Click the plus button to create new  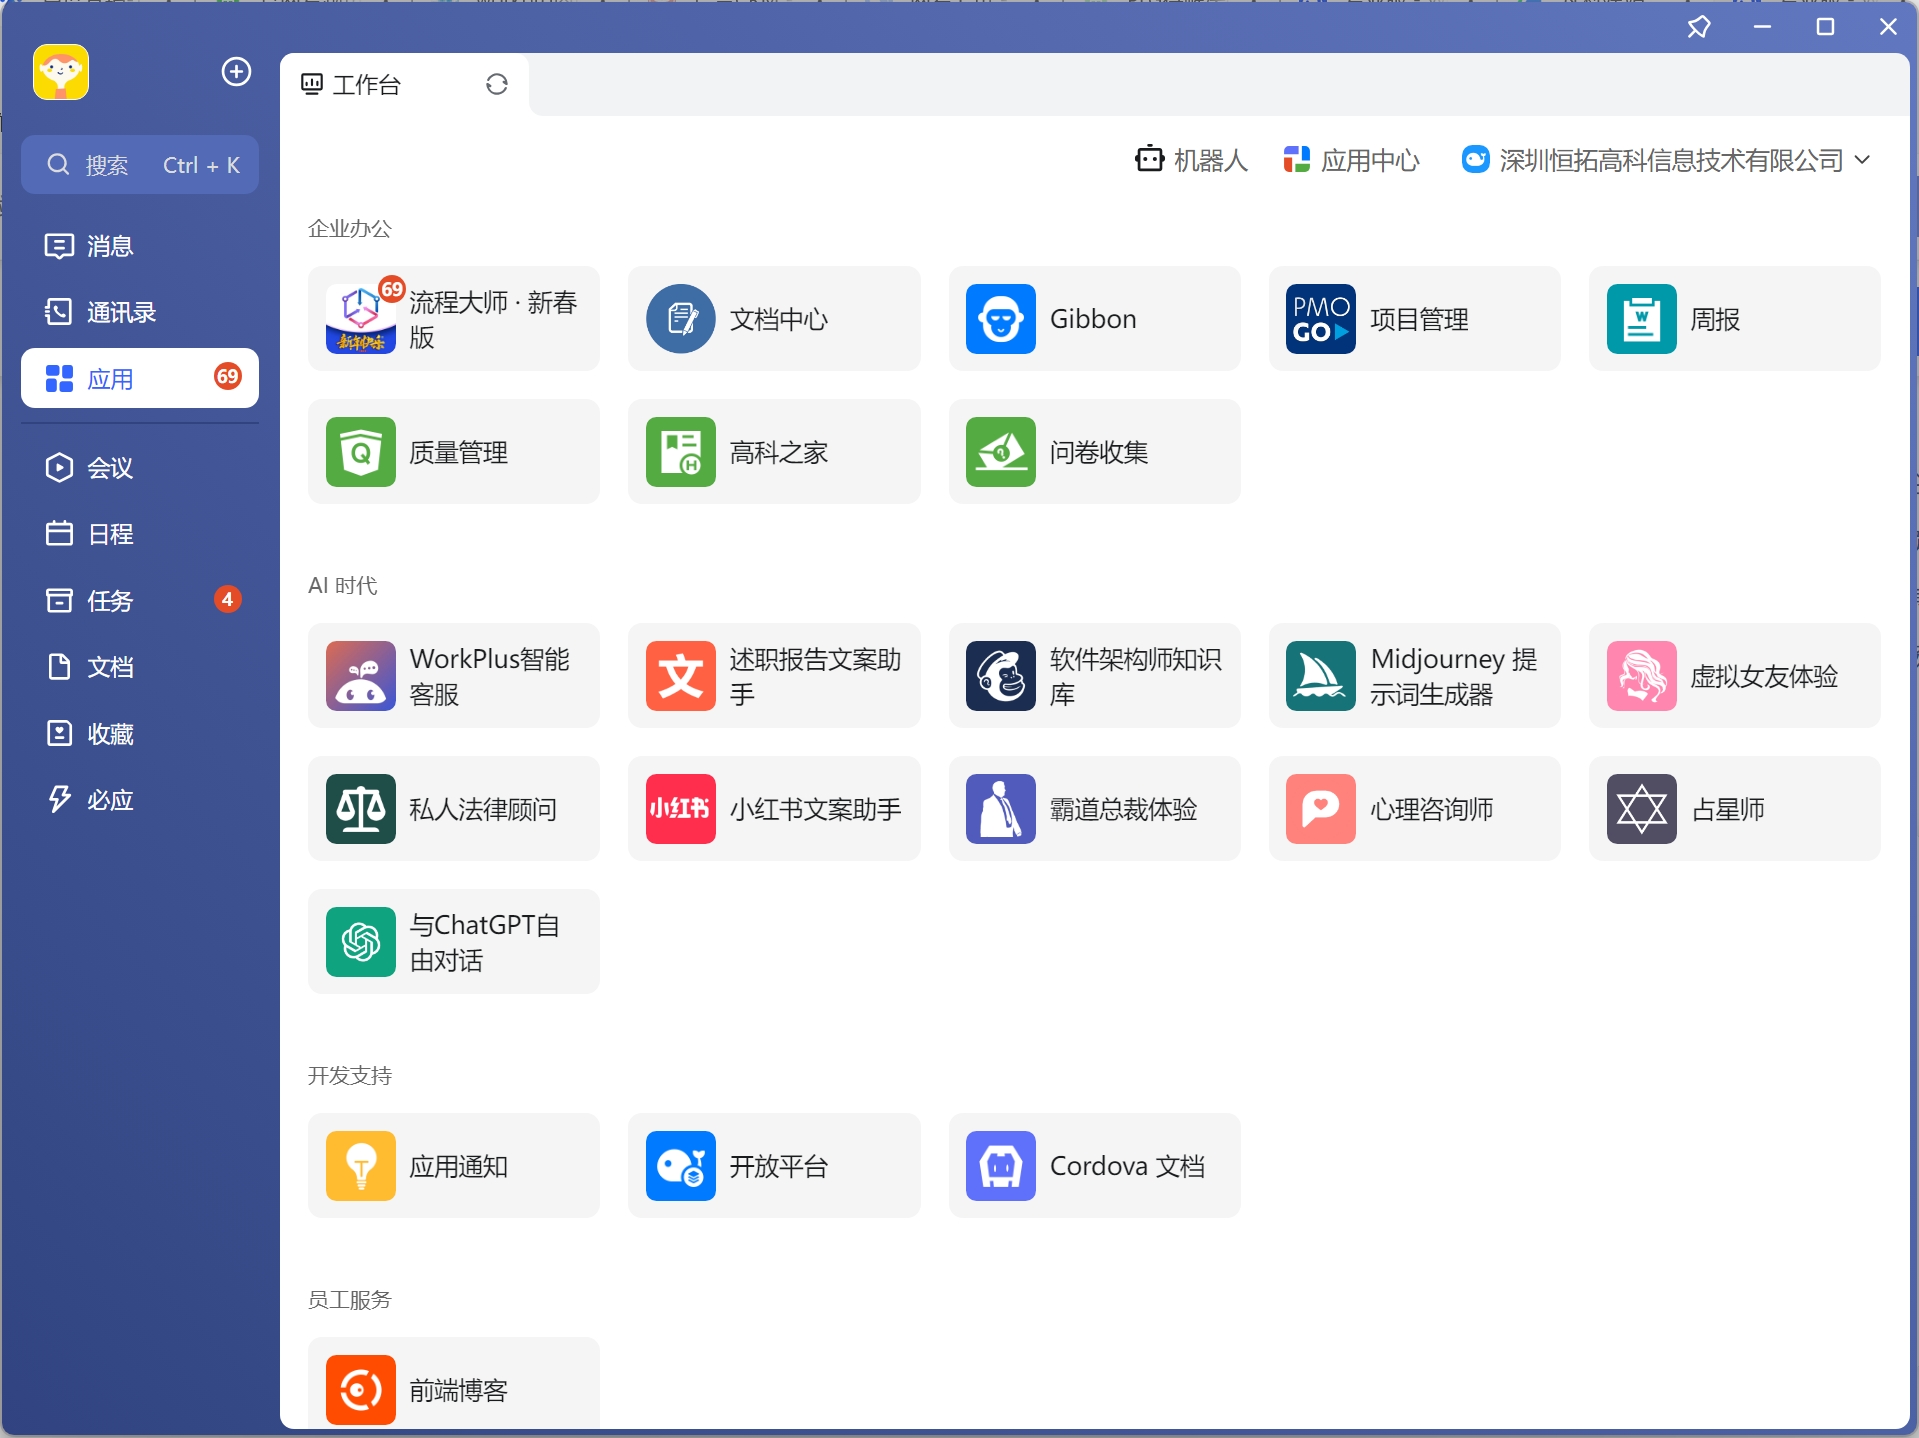235,71
